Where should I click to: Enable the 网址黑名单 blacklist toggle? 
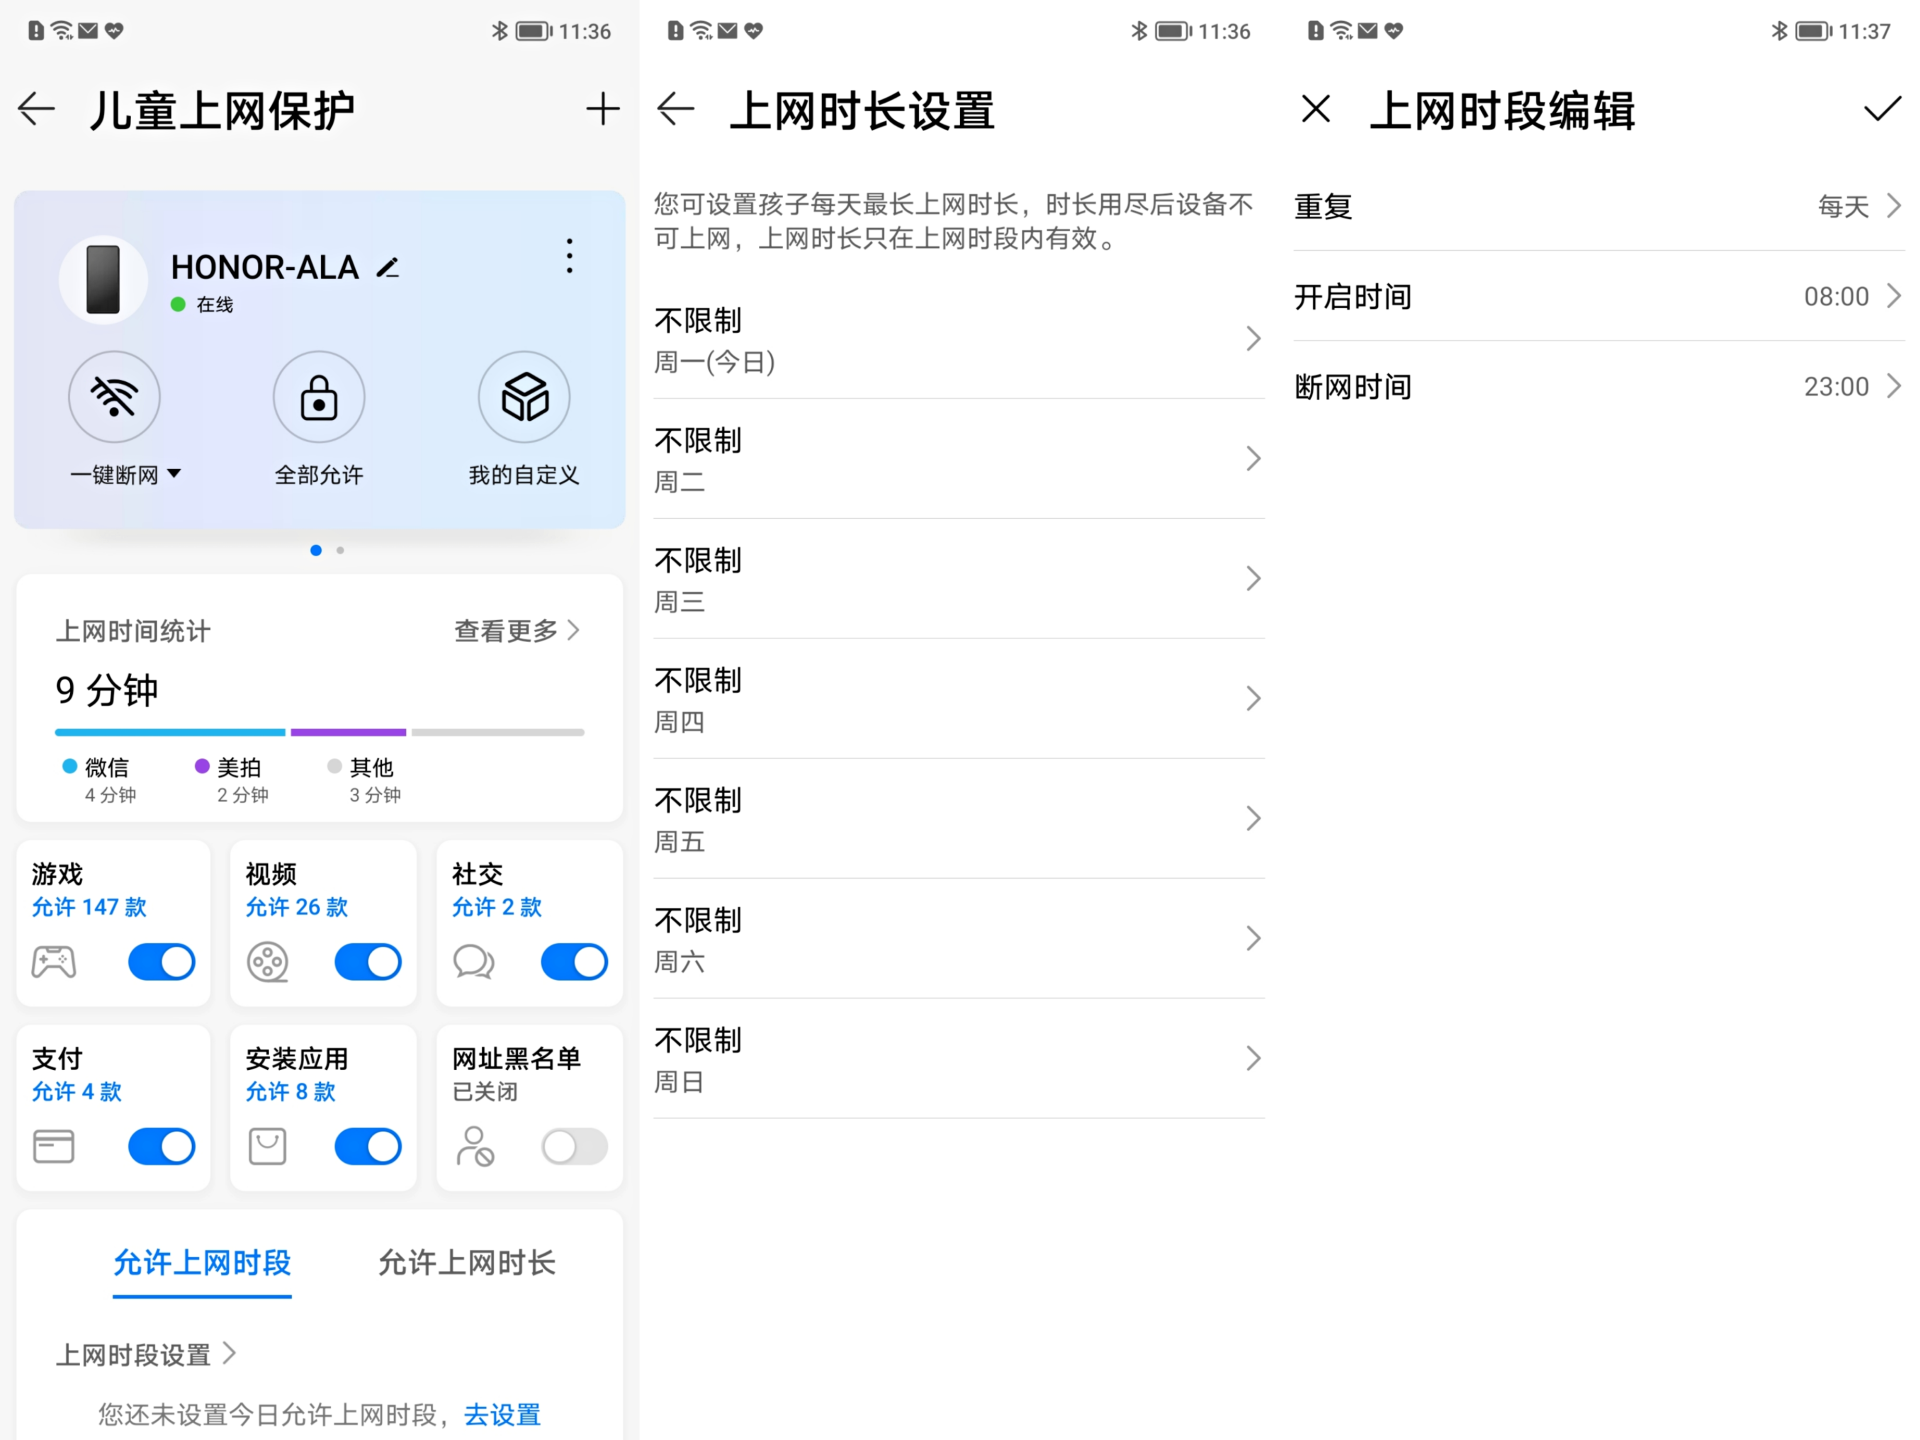pos(573,1146)
